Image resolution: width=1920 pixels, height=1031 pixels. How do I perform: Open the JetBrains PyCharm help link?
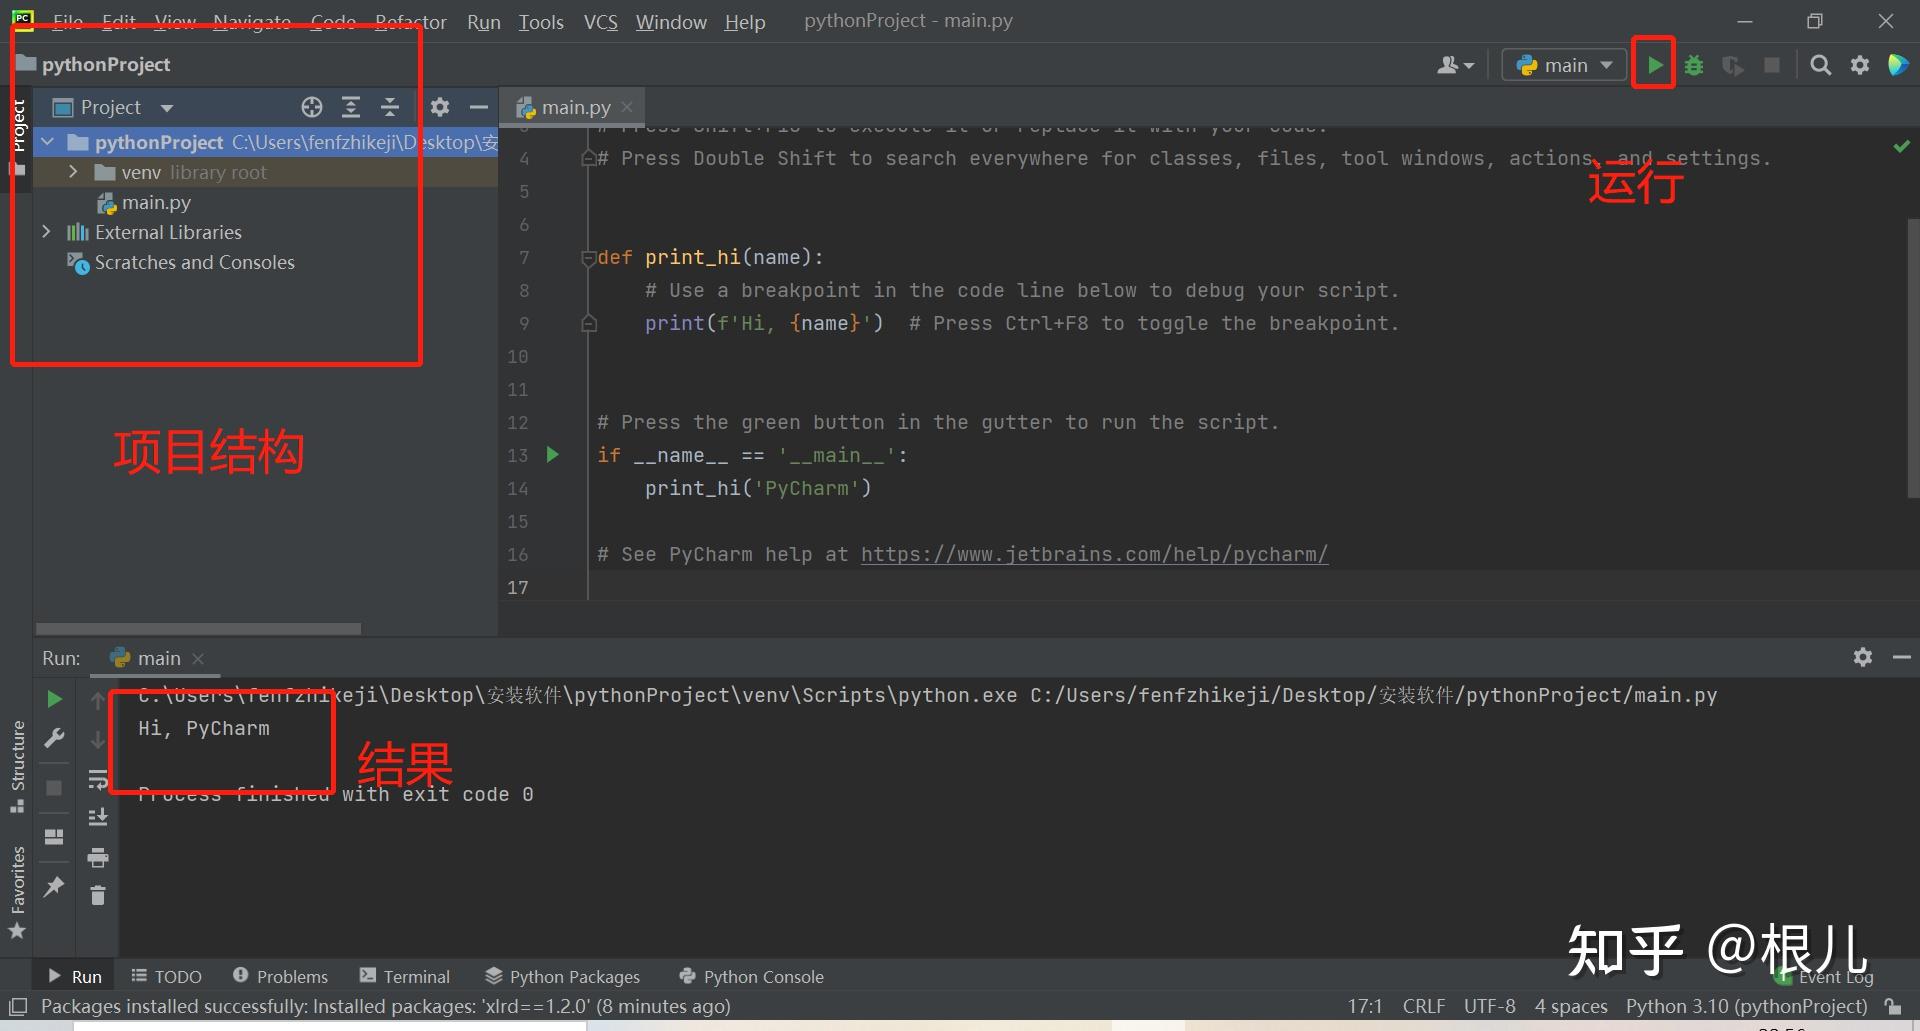pyautogui.click(x=1094, y=554)
